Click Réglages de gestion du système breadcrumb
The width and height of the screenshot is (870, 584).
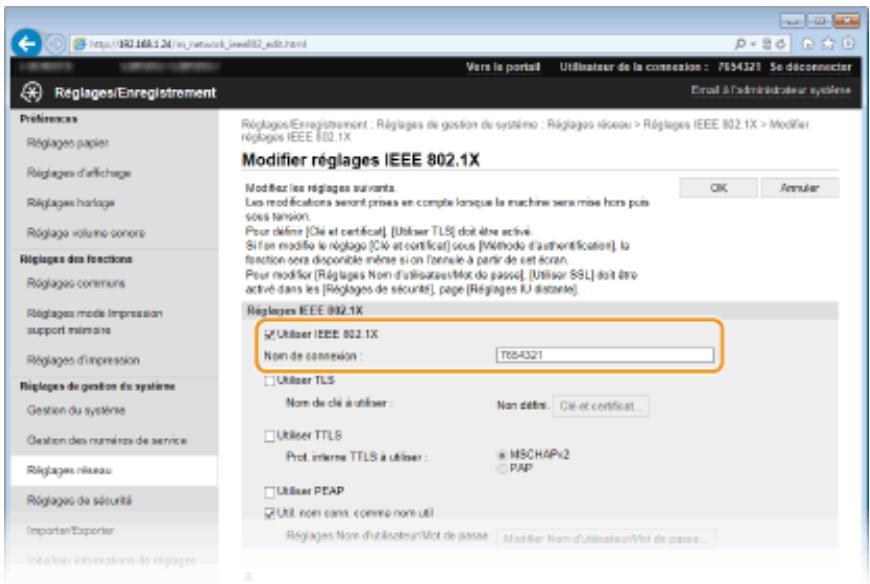457,124
